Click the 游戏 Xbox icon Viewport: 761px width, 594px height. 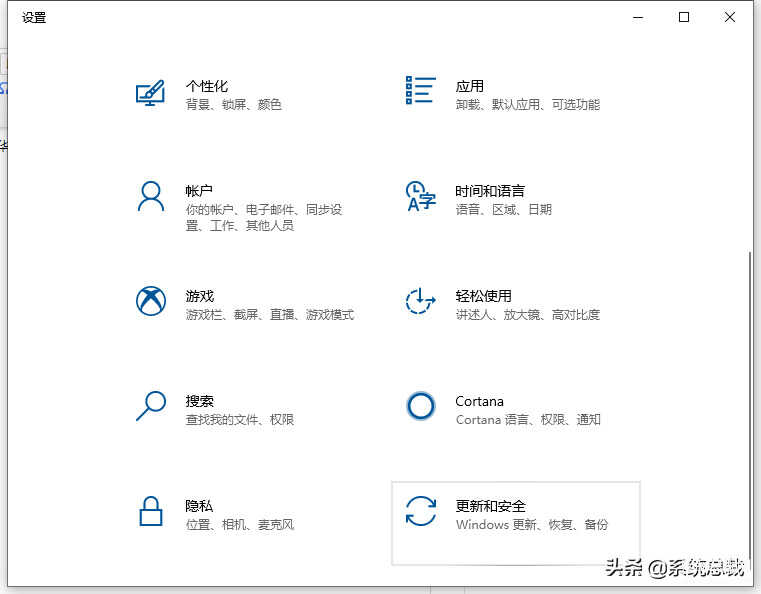pyautogui.click(x=151, y=301)
